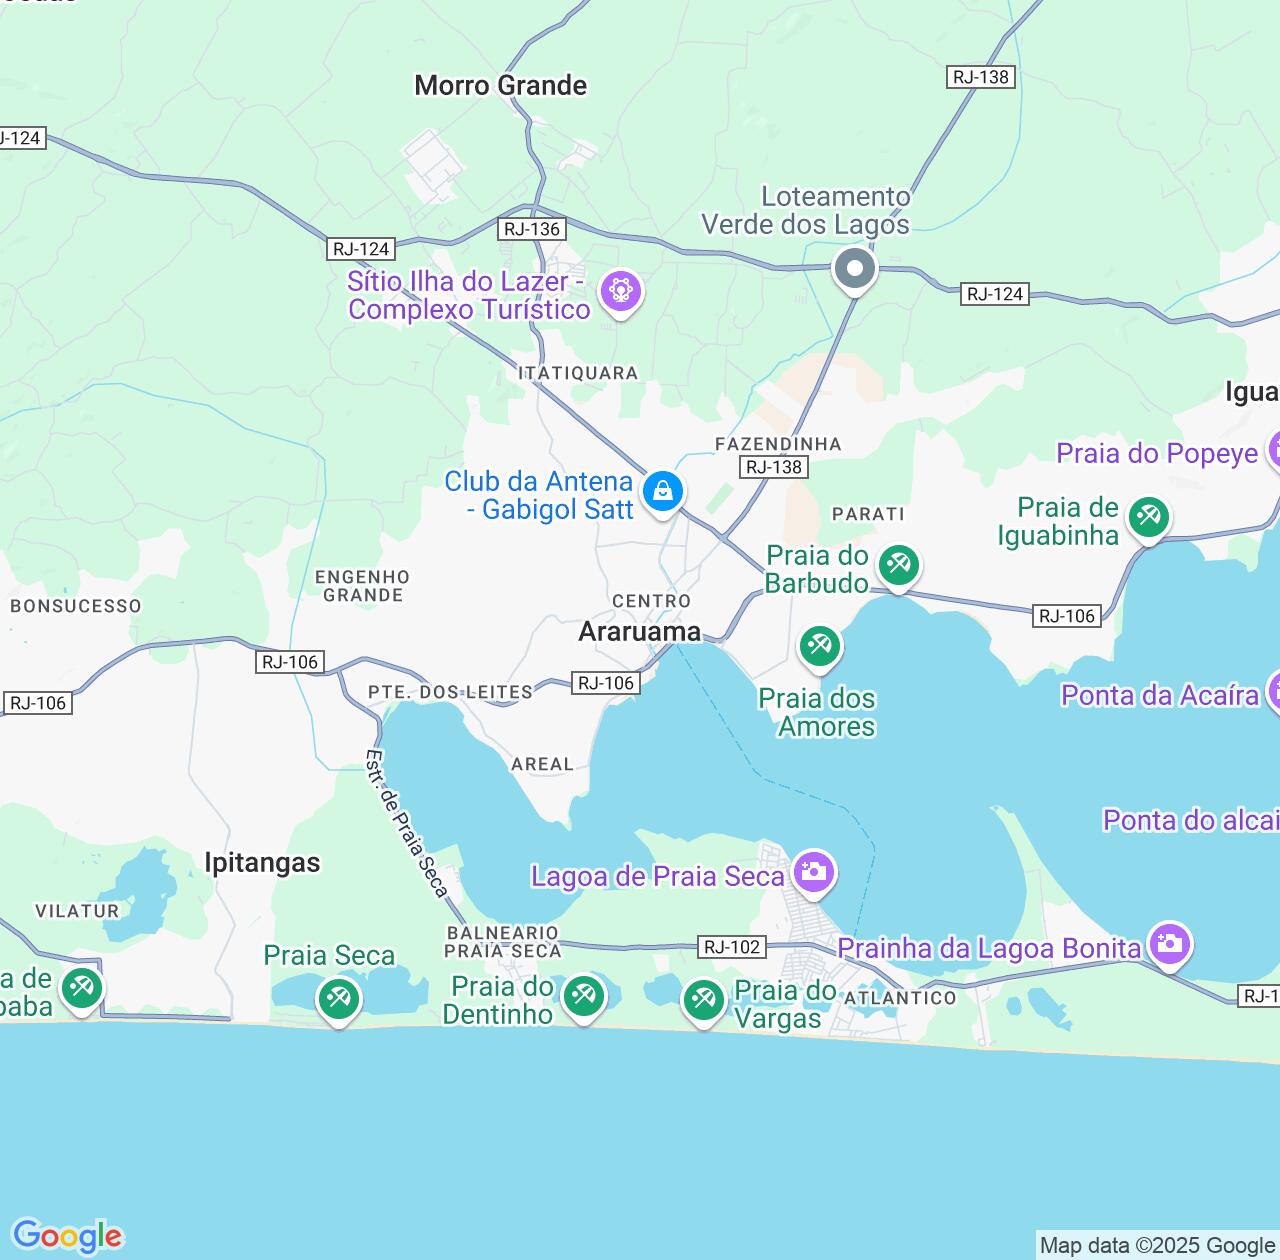This screenshot has width=1280, height=1260.
Task: Click the Araruama city label
Action: [x=640, y=632]
